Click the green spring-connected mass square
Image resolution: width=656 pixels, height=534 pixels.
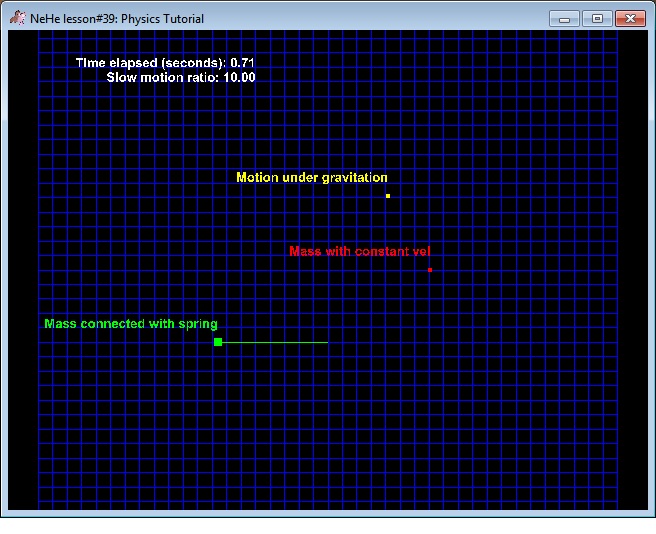218,342
